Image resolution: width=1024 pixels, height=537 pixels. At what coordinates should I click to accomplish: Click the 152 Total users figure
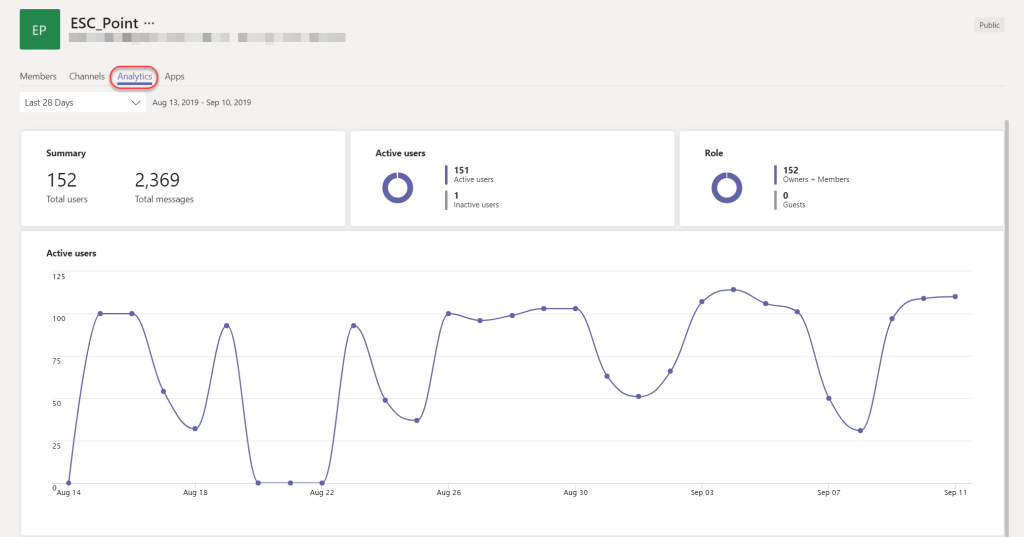[x=62, y=180]
